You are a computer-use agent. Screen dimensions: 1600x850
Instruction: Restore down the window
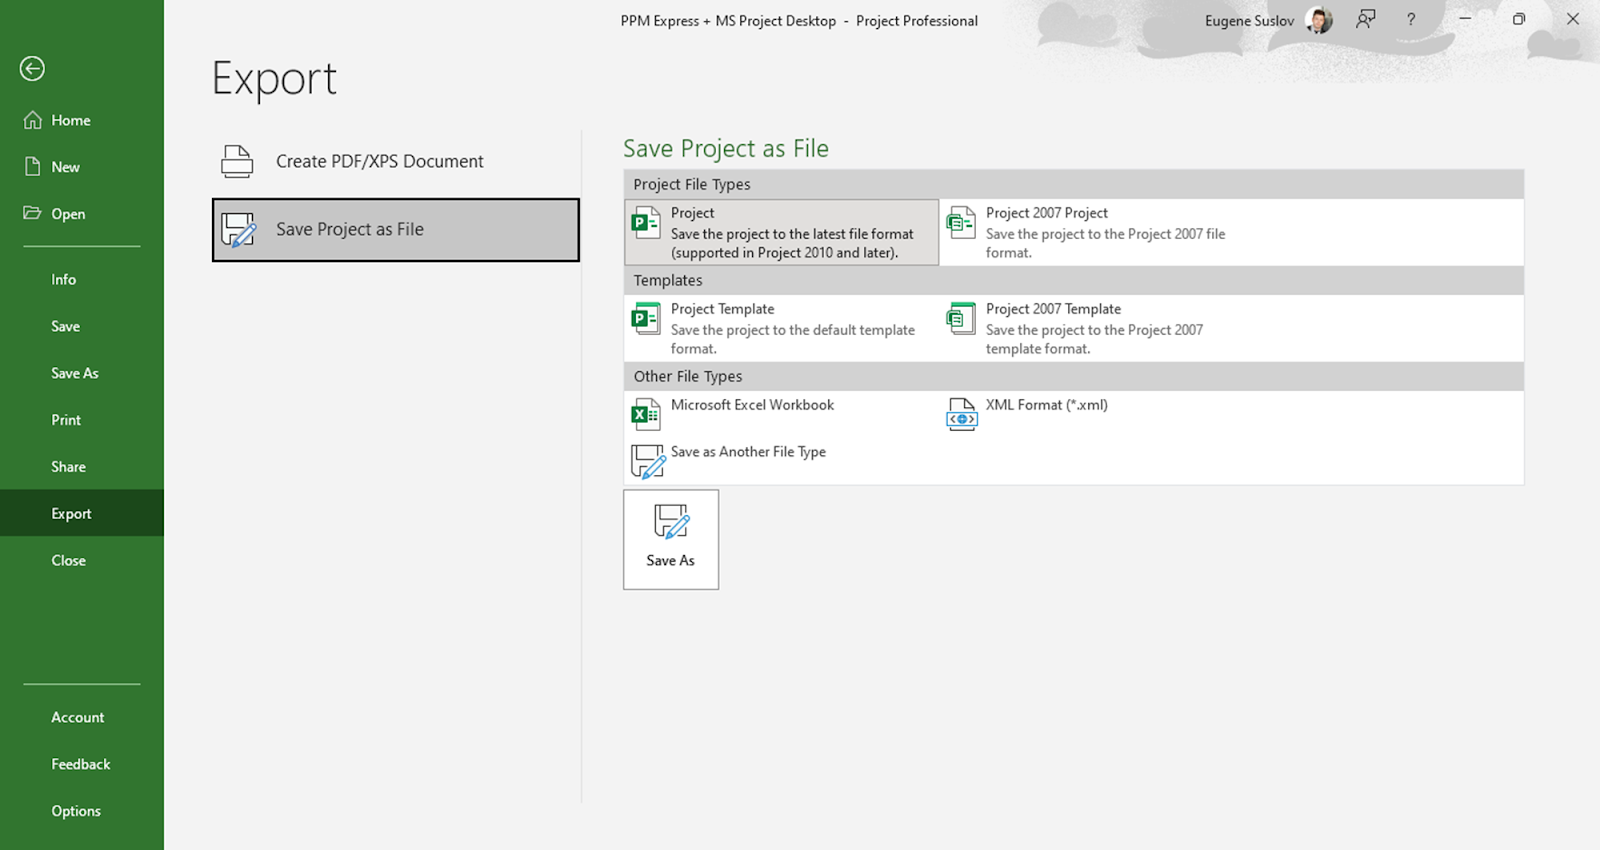point(1518,19)
